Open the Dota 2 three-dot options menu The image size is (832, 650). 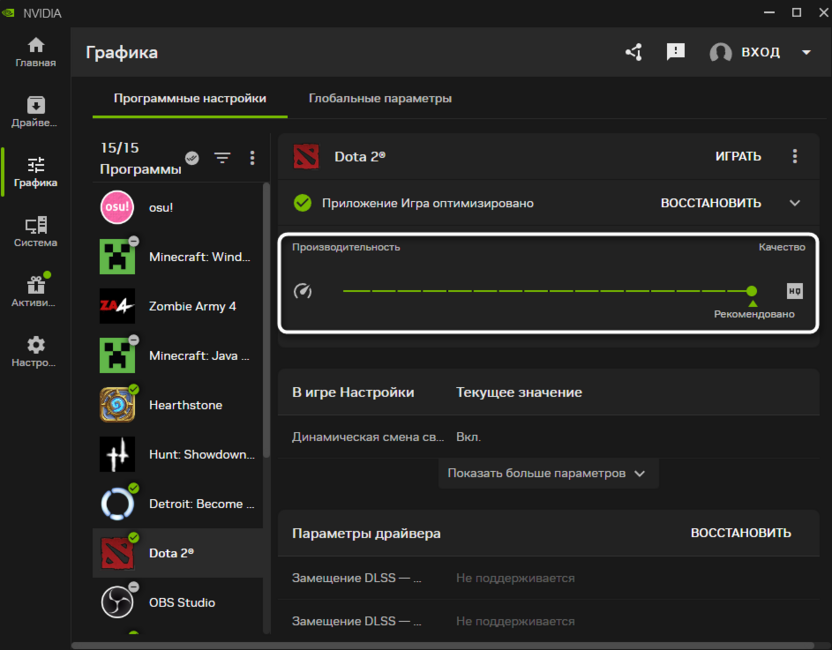[x=794, y=156]
